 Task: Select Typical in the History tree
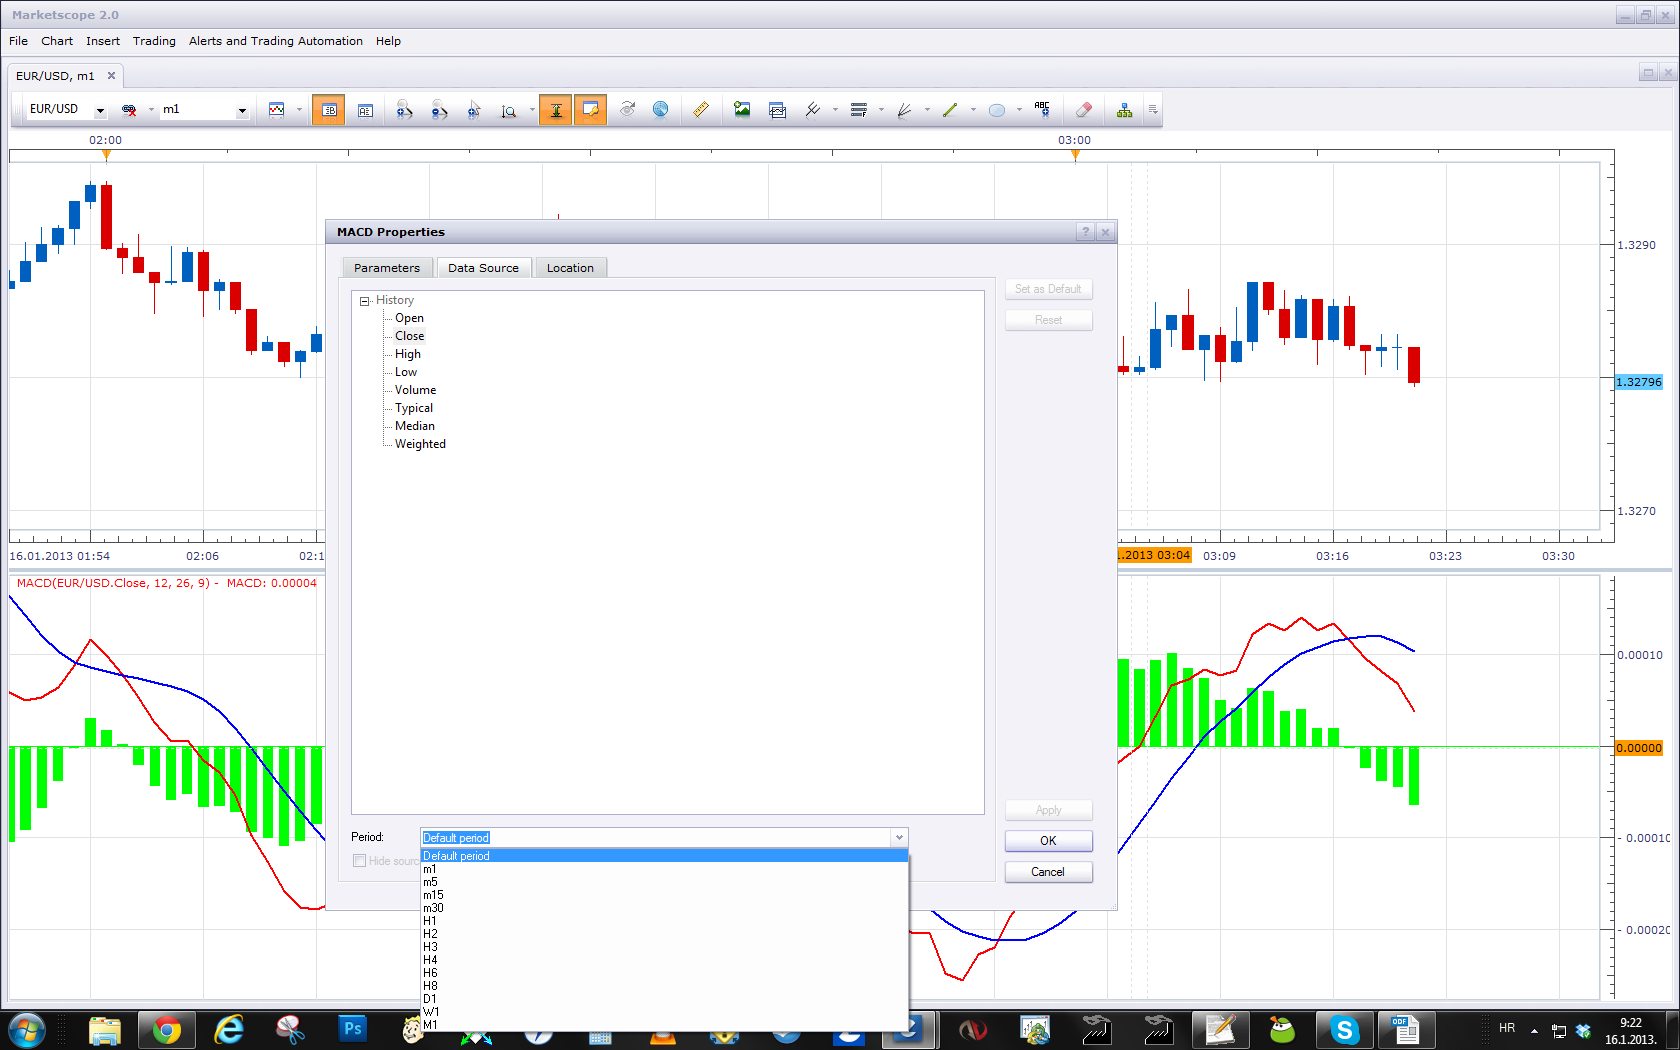pos(414,408)
